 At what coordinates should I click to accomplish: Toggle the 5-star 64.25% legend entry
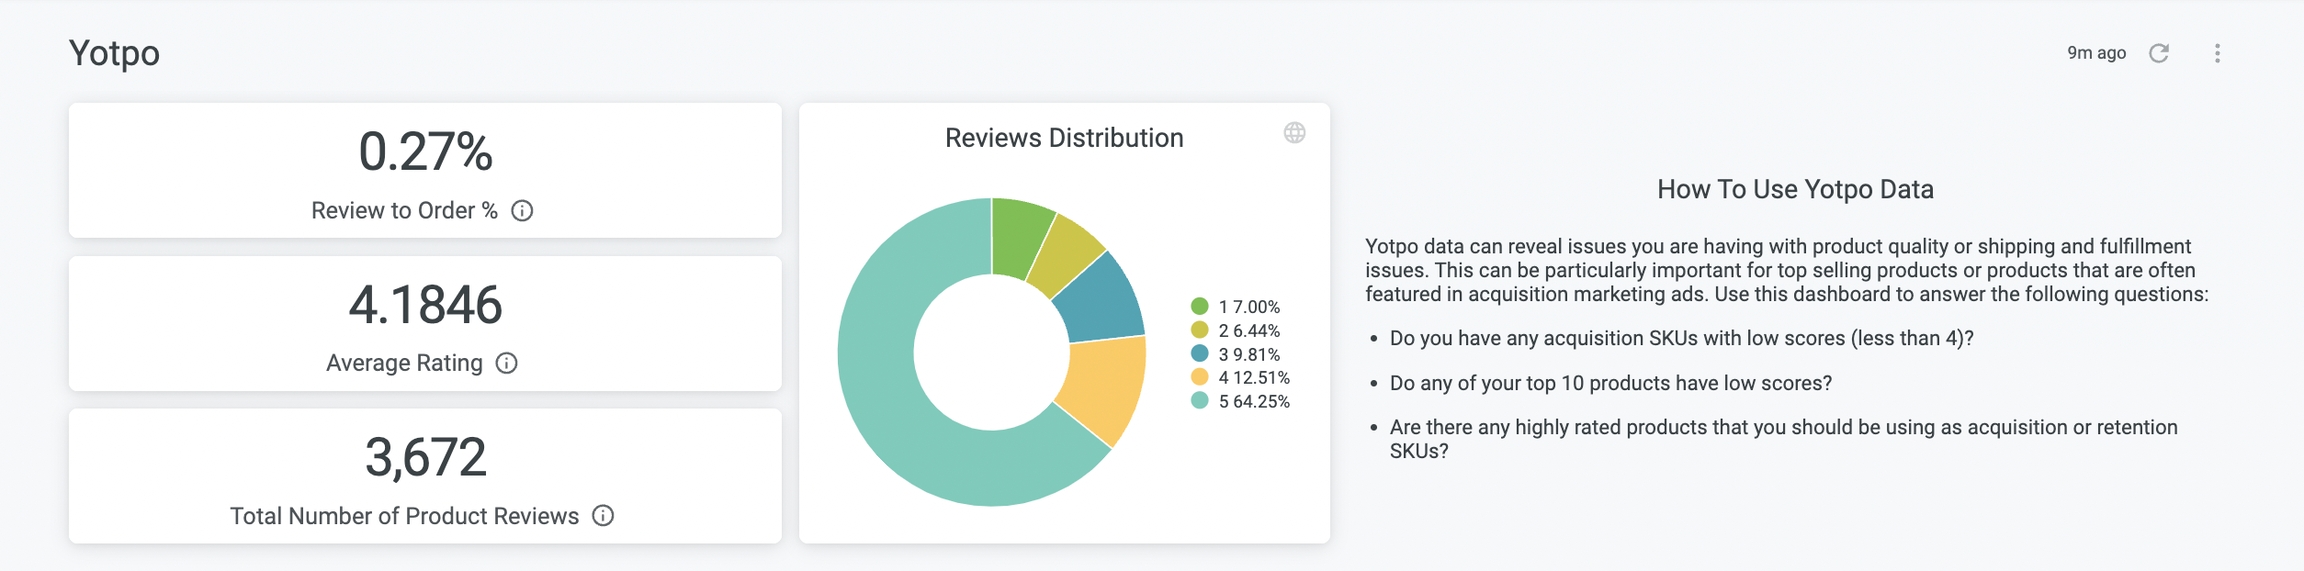(1241, 402)
